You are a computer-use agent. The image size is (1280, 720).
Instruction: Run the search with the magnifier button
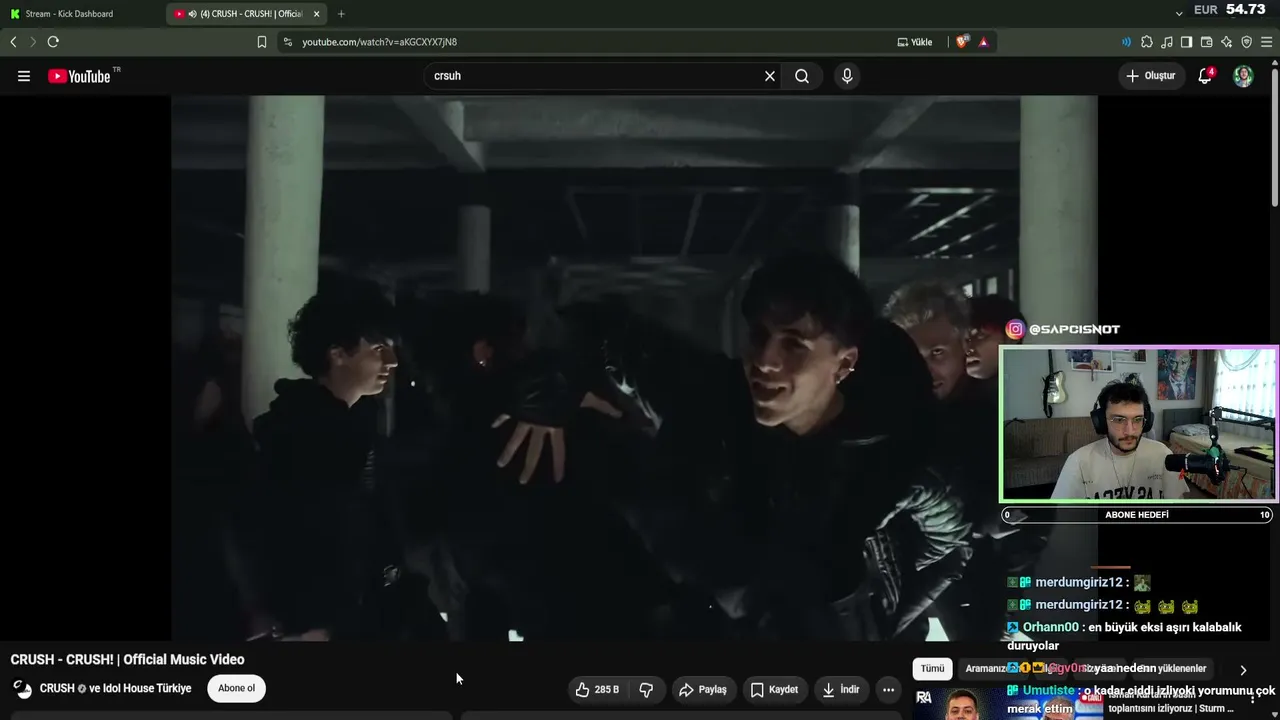[802, 76]
